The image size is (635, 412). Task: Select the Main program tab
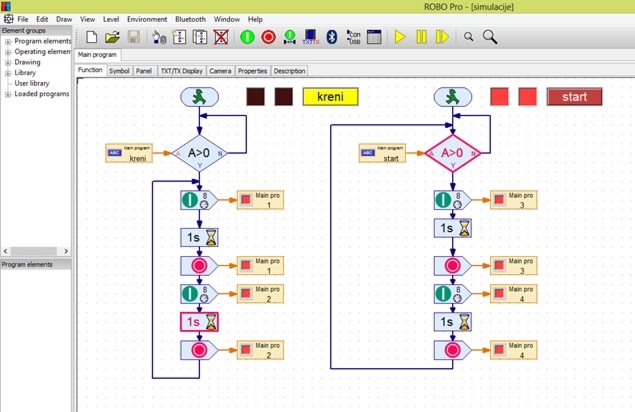point(97,55)
